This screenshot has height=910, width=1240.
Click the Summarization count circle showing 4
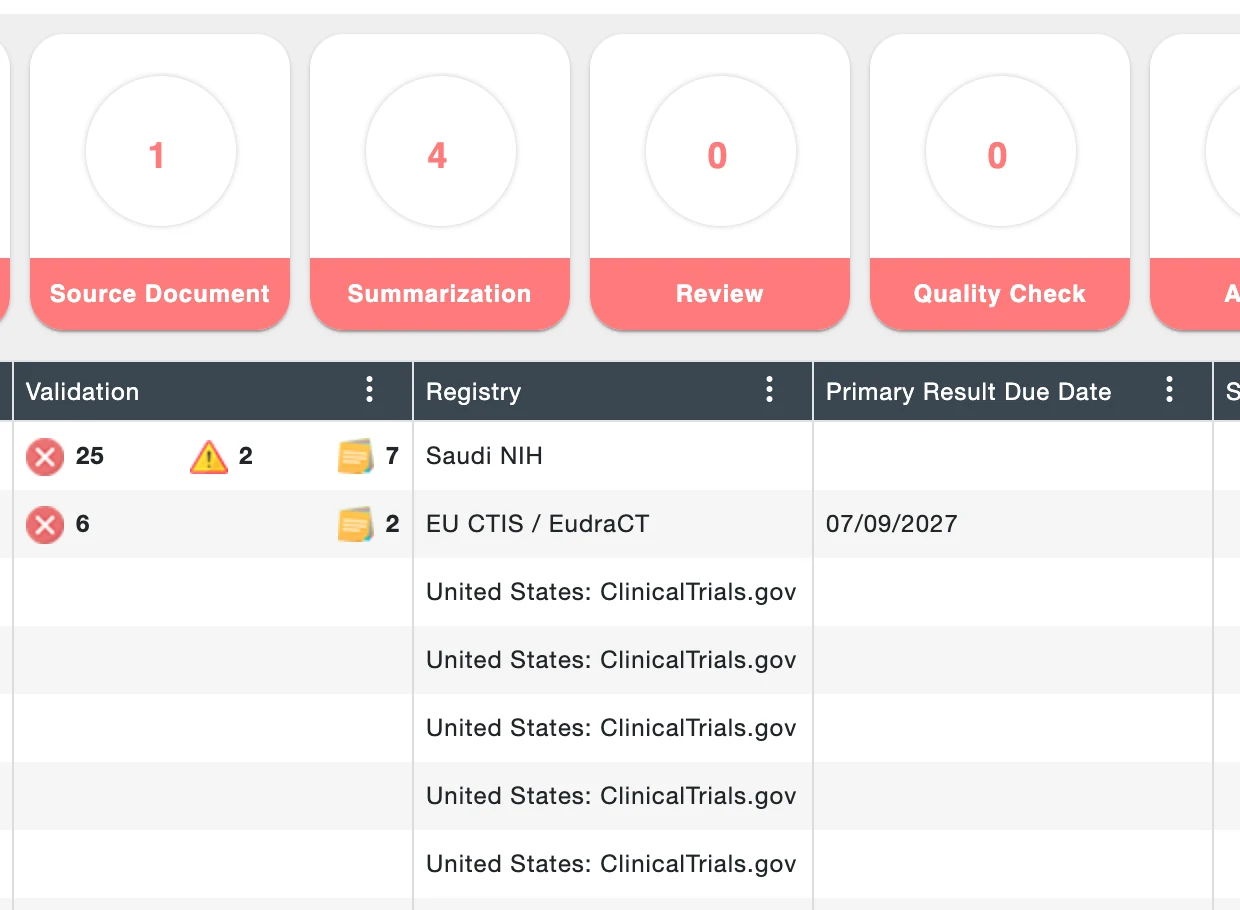(440, 152)
